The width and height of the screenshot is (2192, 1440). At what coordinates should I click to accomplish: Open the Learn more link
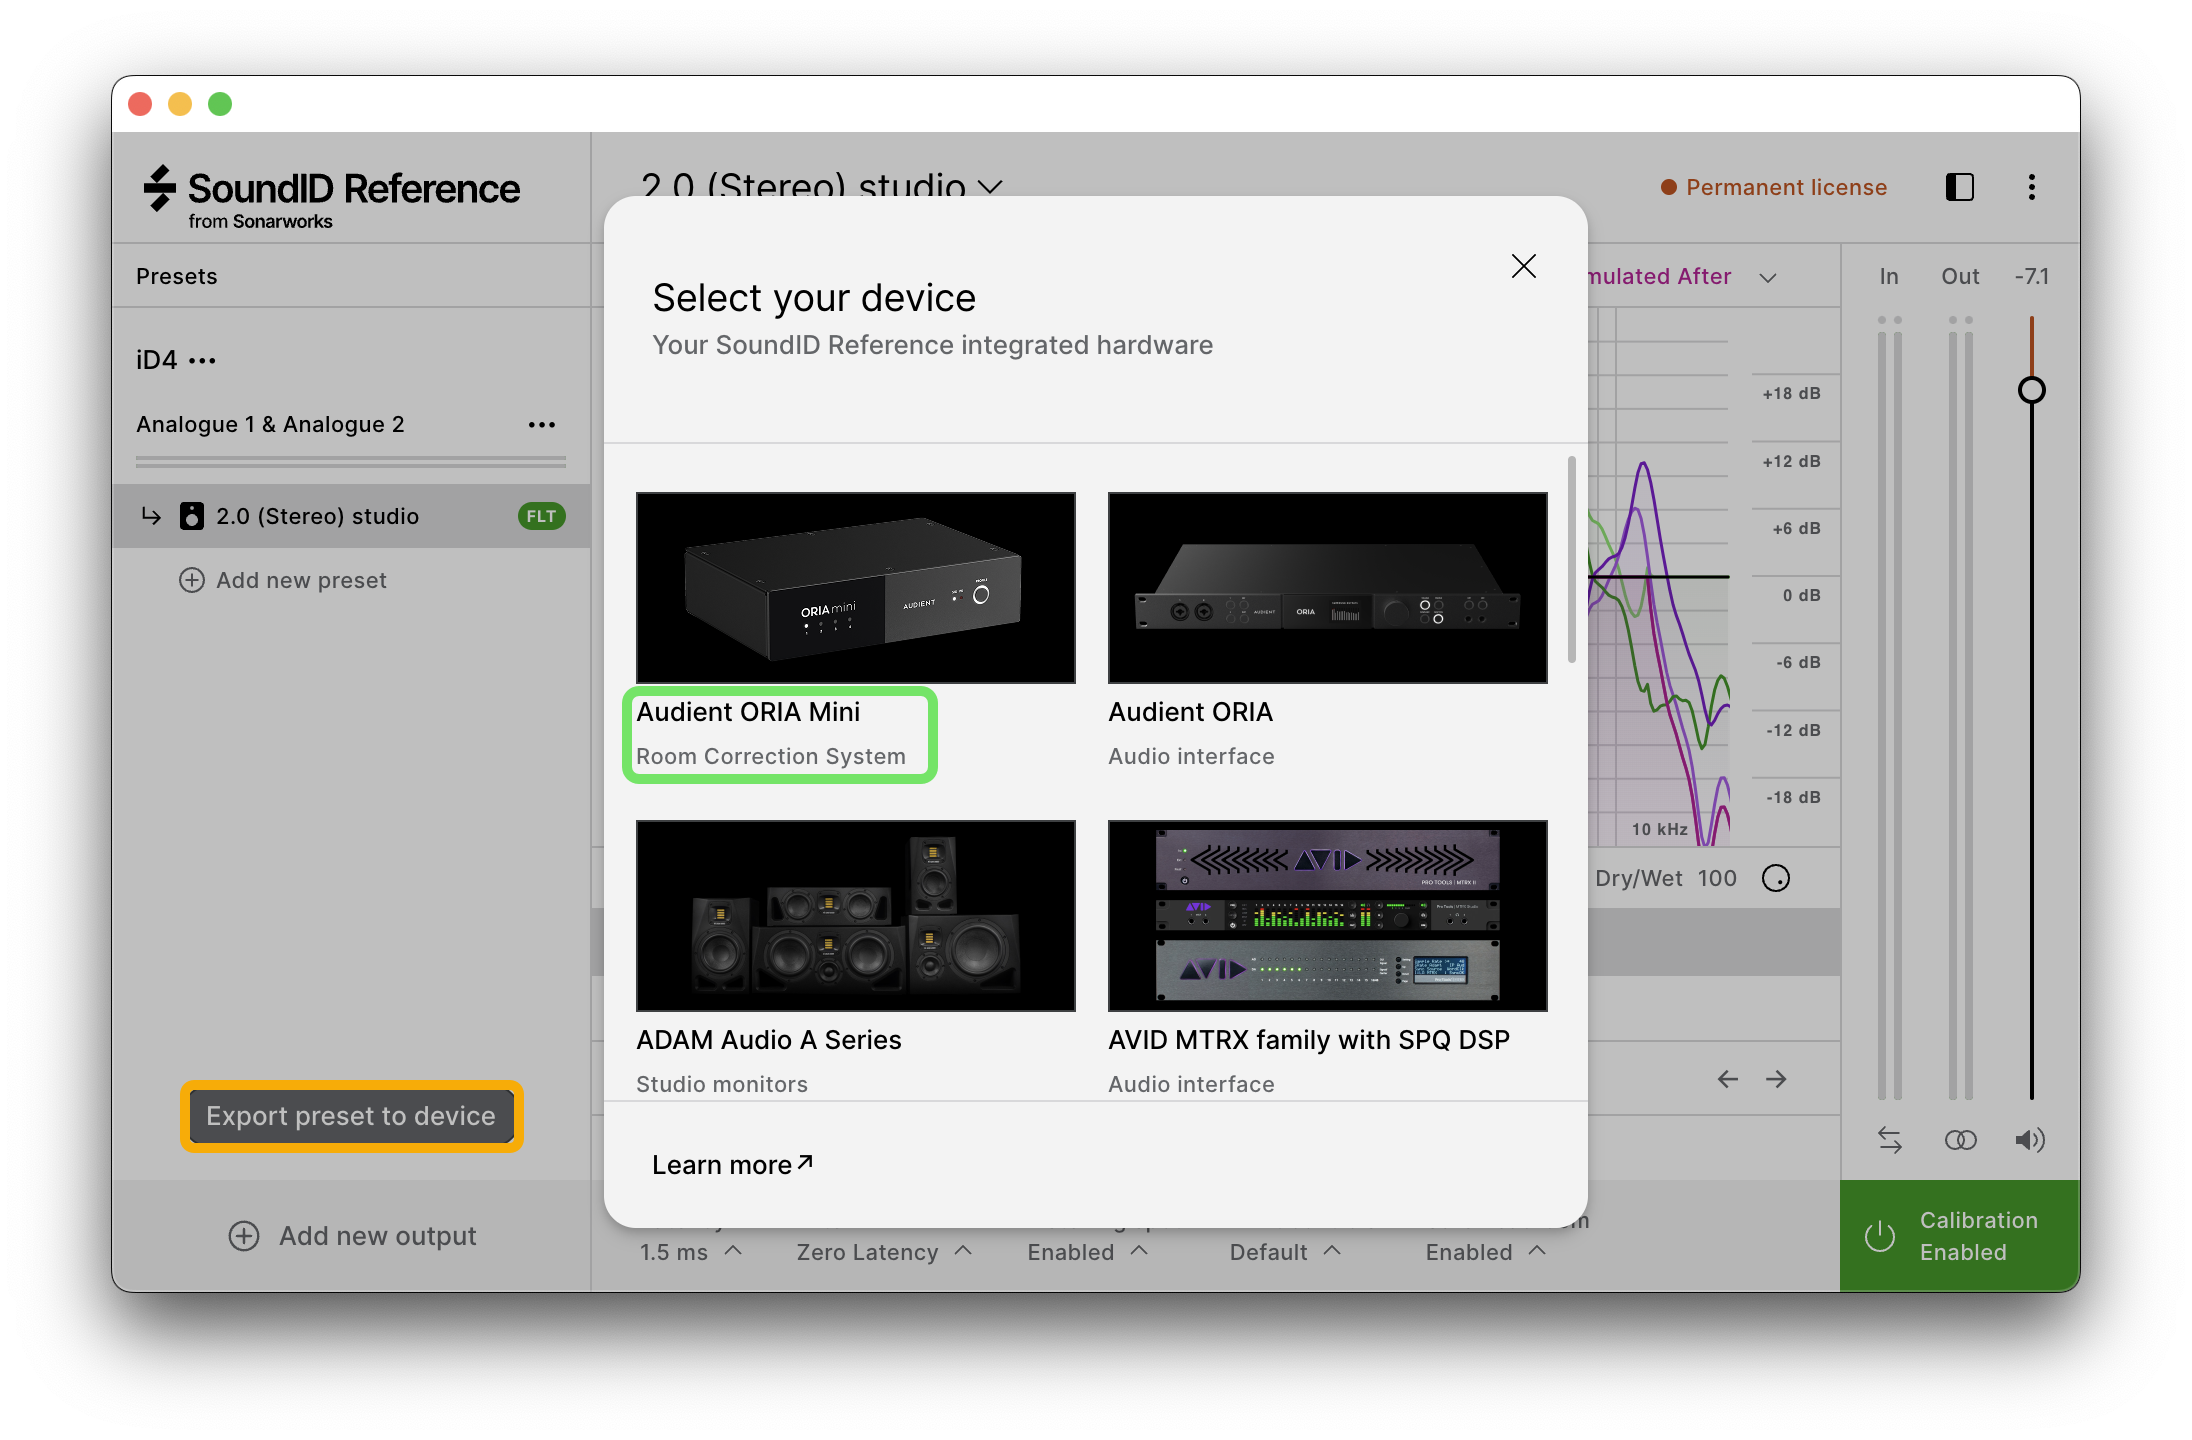tap(732, 1165)
